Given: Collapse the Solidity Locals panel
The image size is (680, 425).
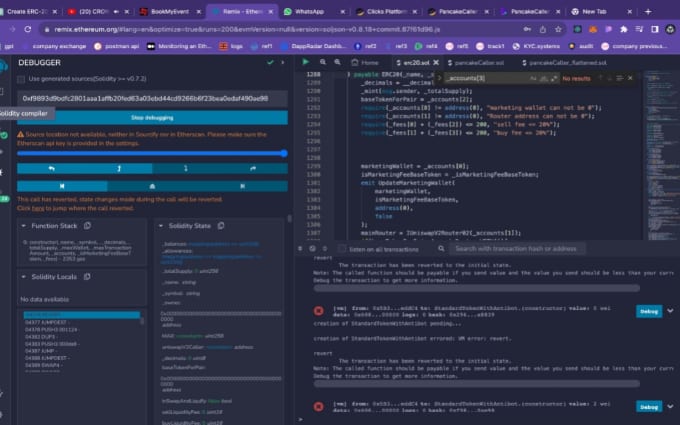Looking at the screenshot, I should (x=23, y=276).
